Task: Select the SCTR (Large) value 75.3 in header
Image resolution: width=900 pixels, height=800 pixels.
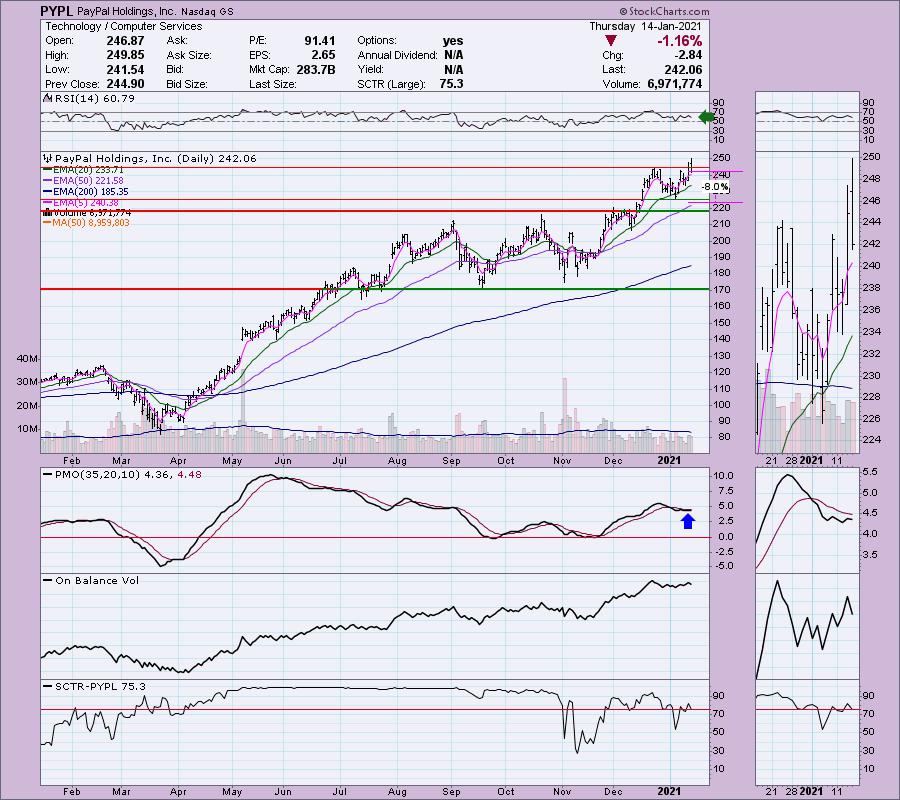Action: click(x=451, y=84)
